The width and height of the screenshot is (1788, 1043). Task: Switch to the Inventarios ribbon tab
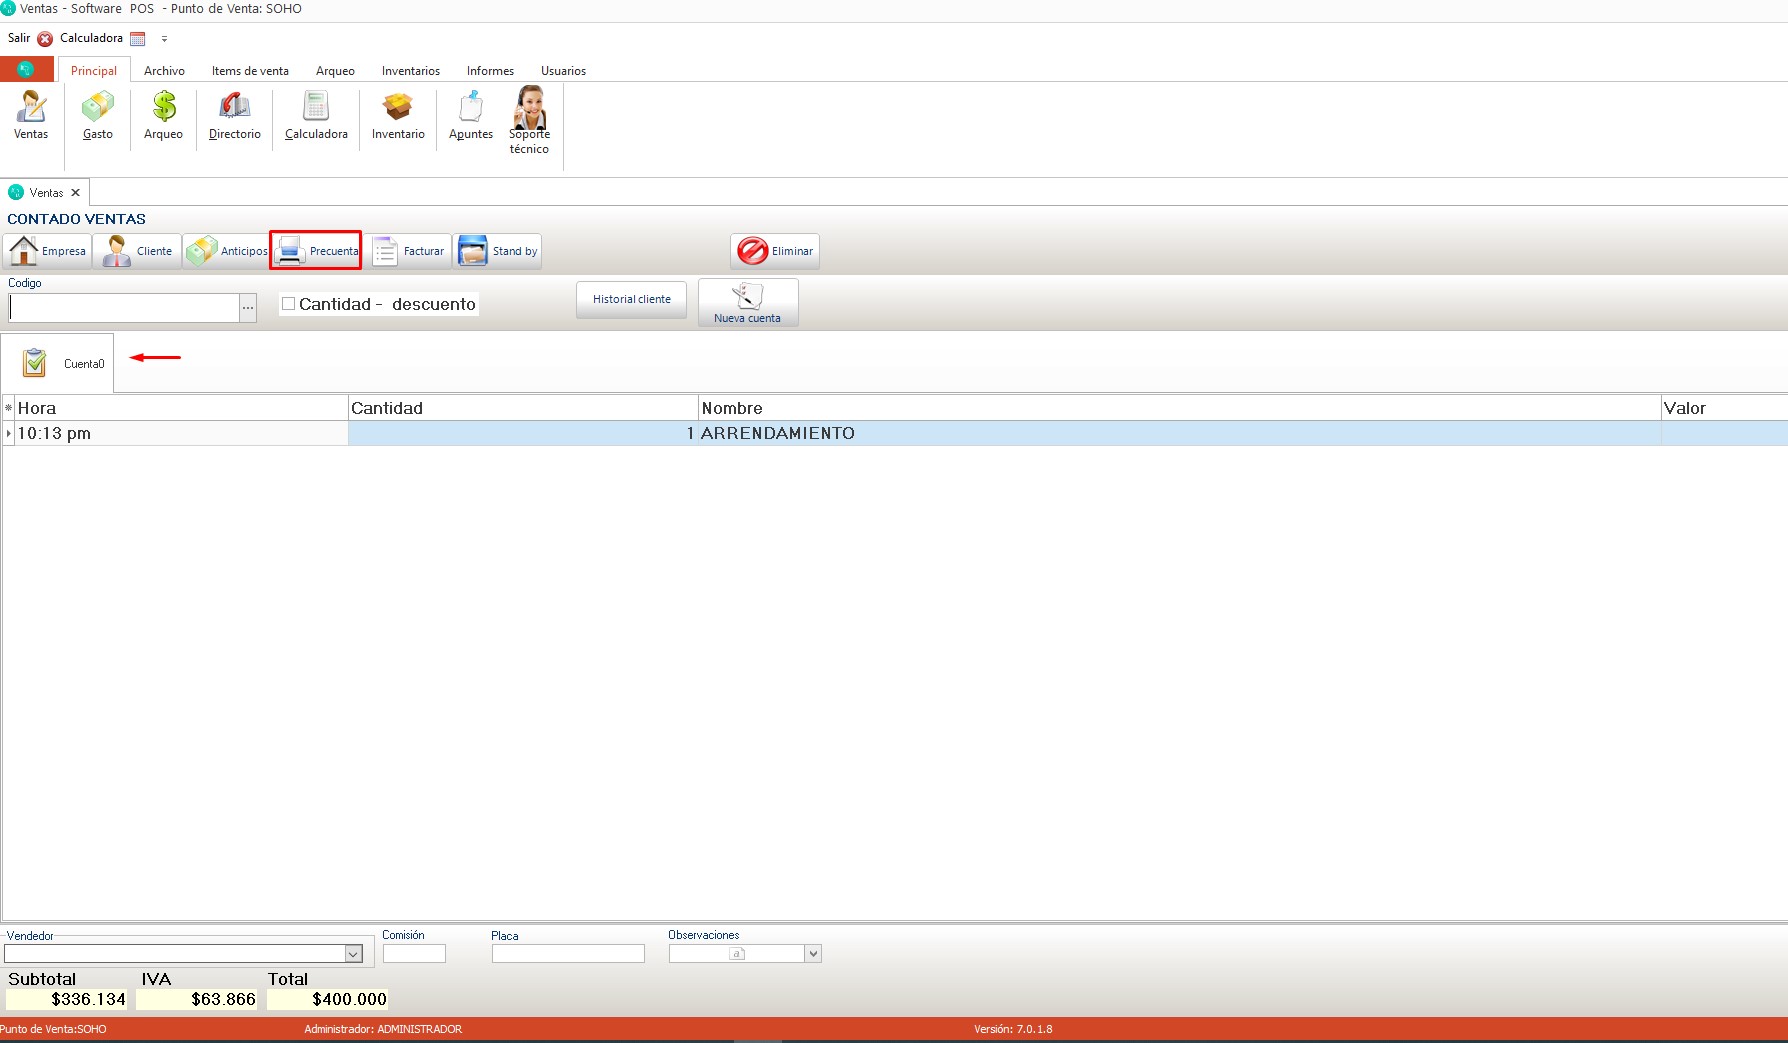pos(410,71)
